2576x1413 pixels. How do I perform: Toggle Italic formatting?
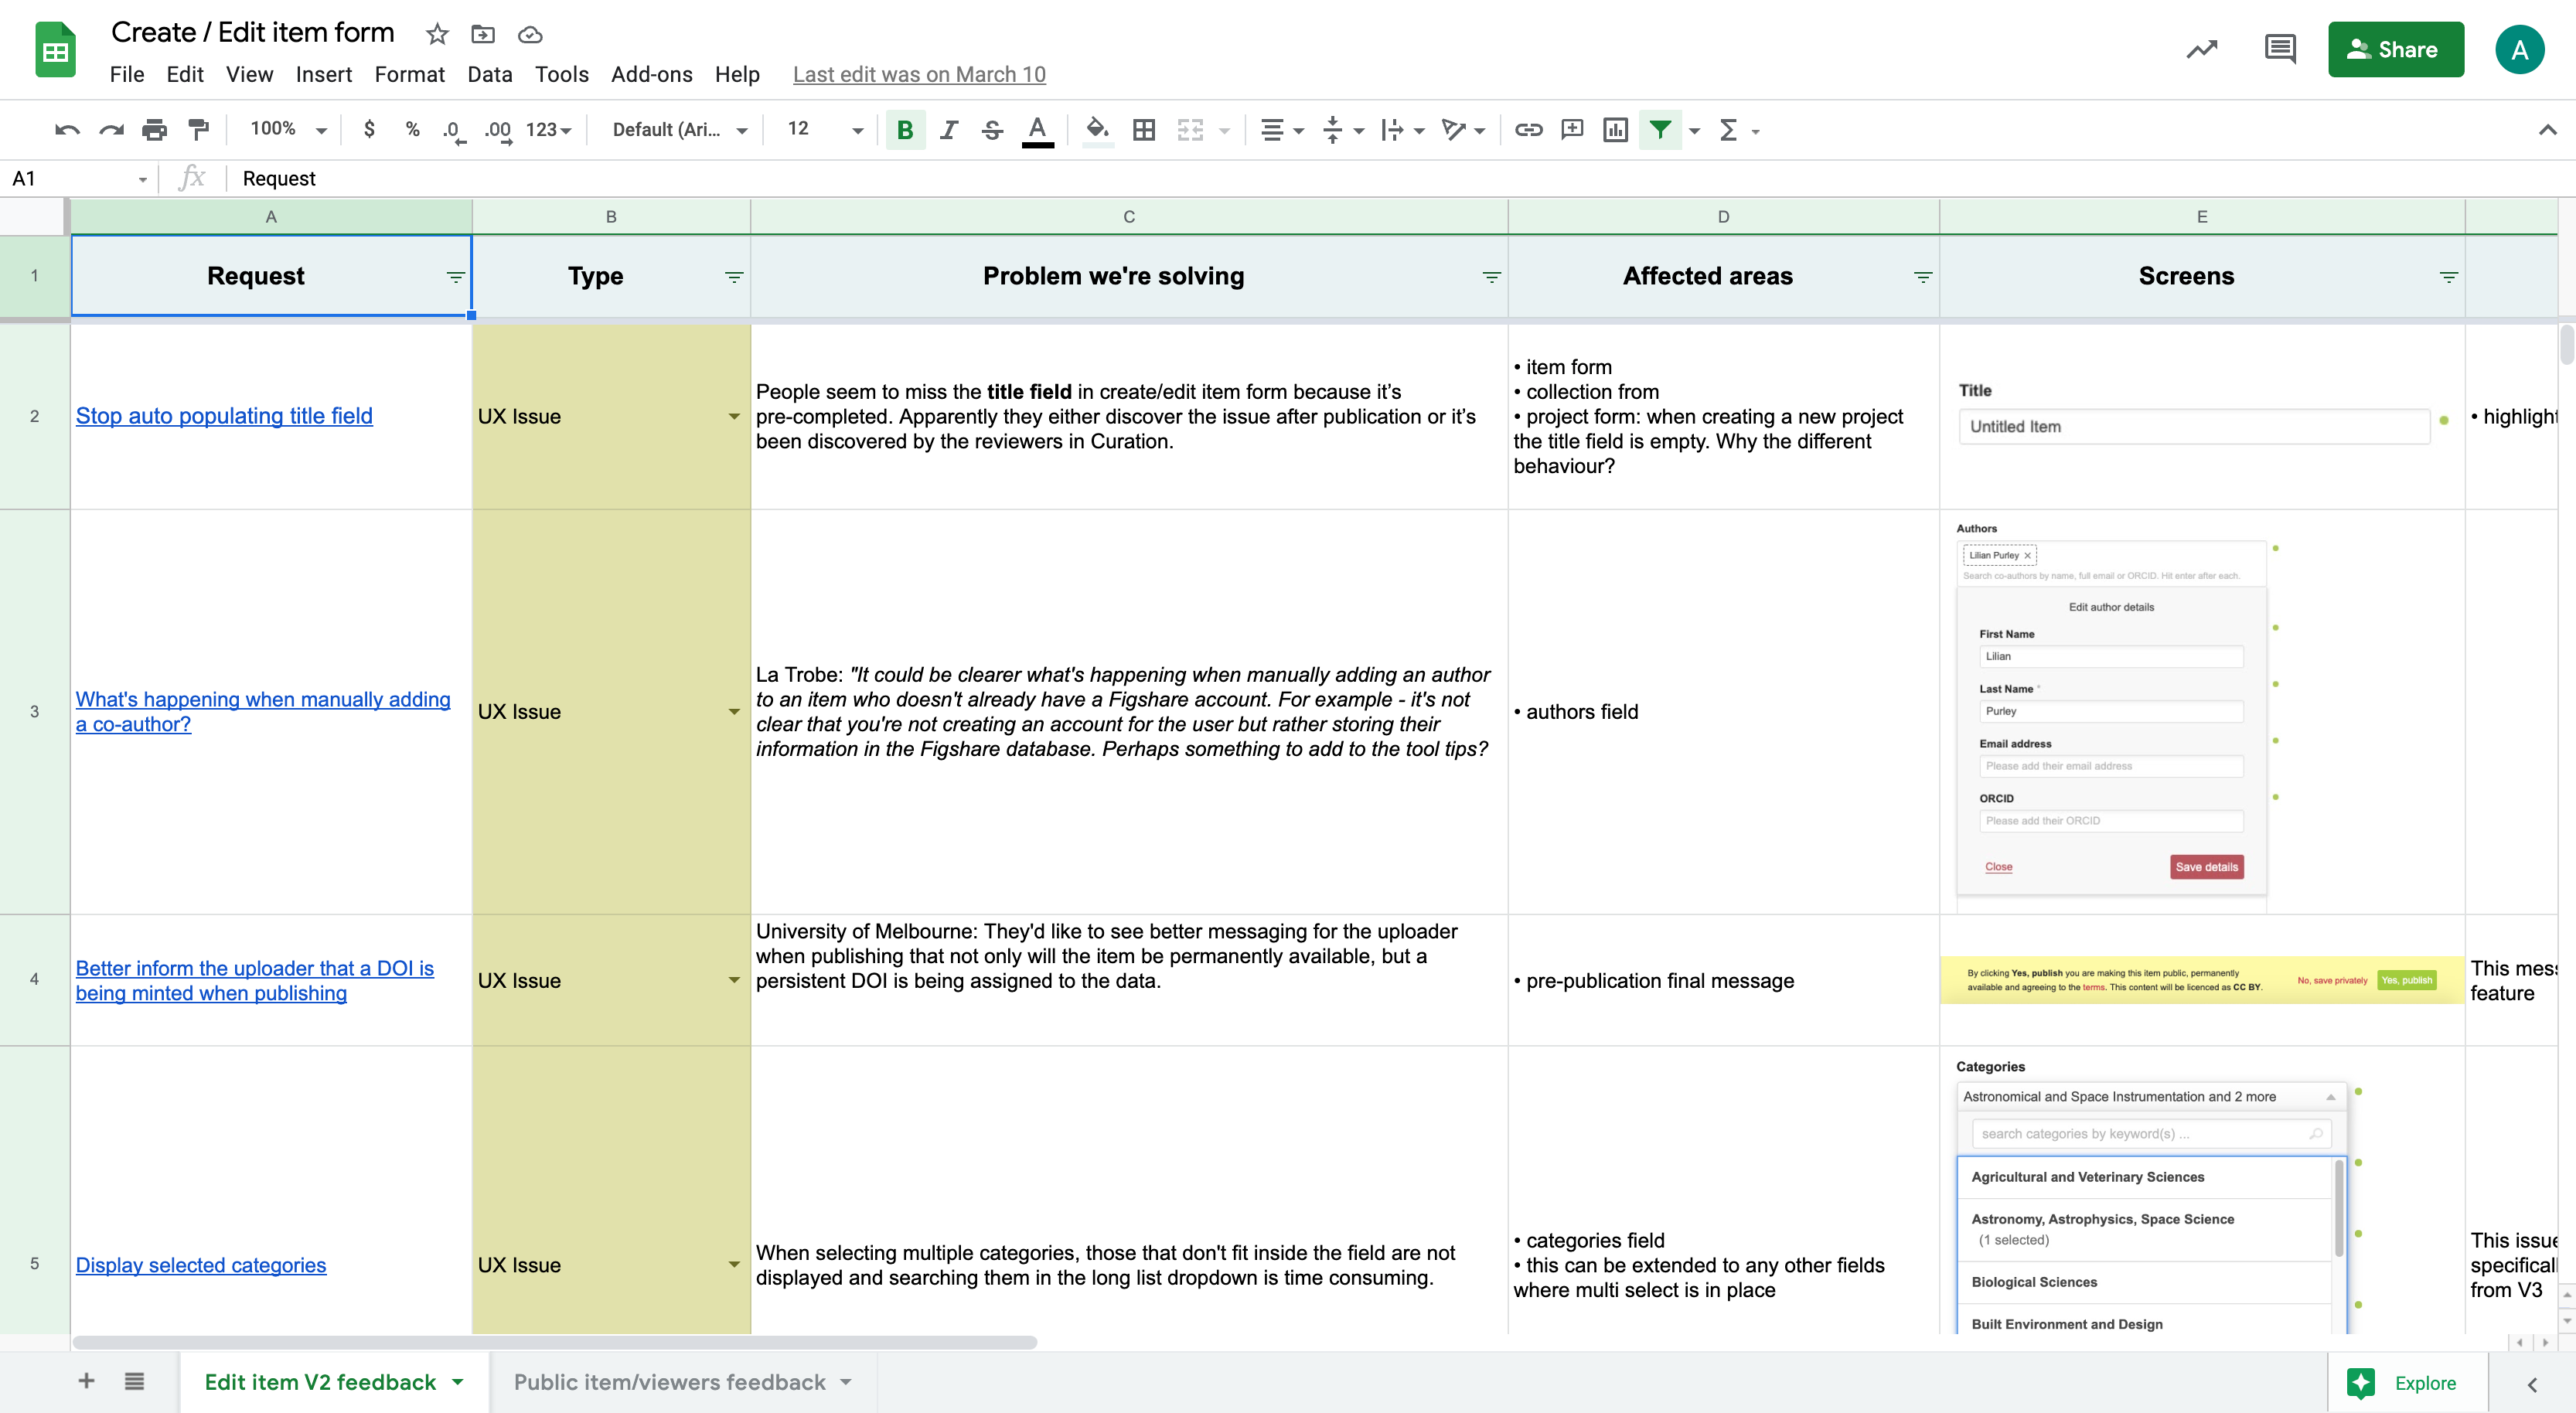point(949,130)
